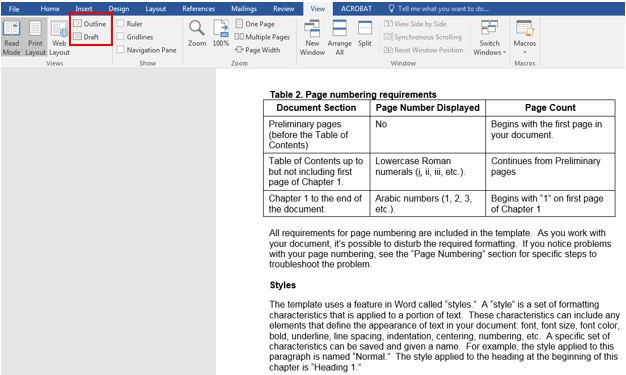626x375 pixels.
Task: Open the Mailings tab
Action: click(244, 8)
